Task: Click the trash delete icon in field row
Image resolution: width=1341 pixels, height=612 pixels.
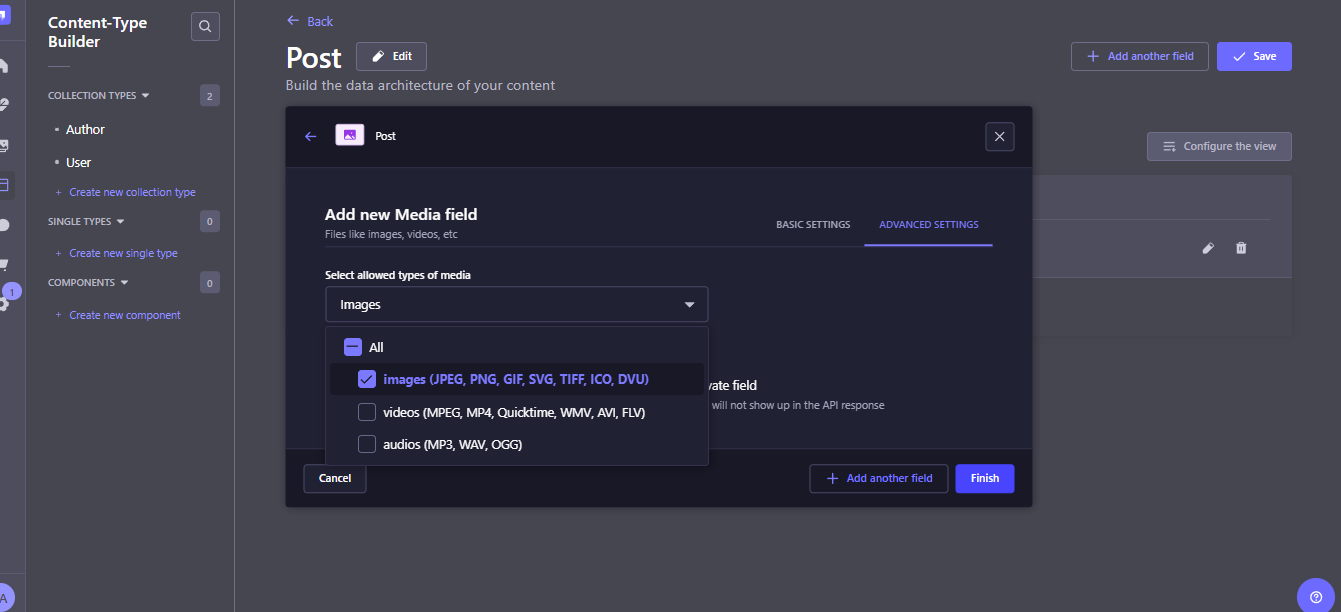Action: pyautogui.click(x=1241, y=248)
